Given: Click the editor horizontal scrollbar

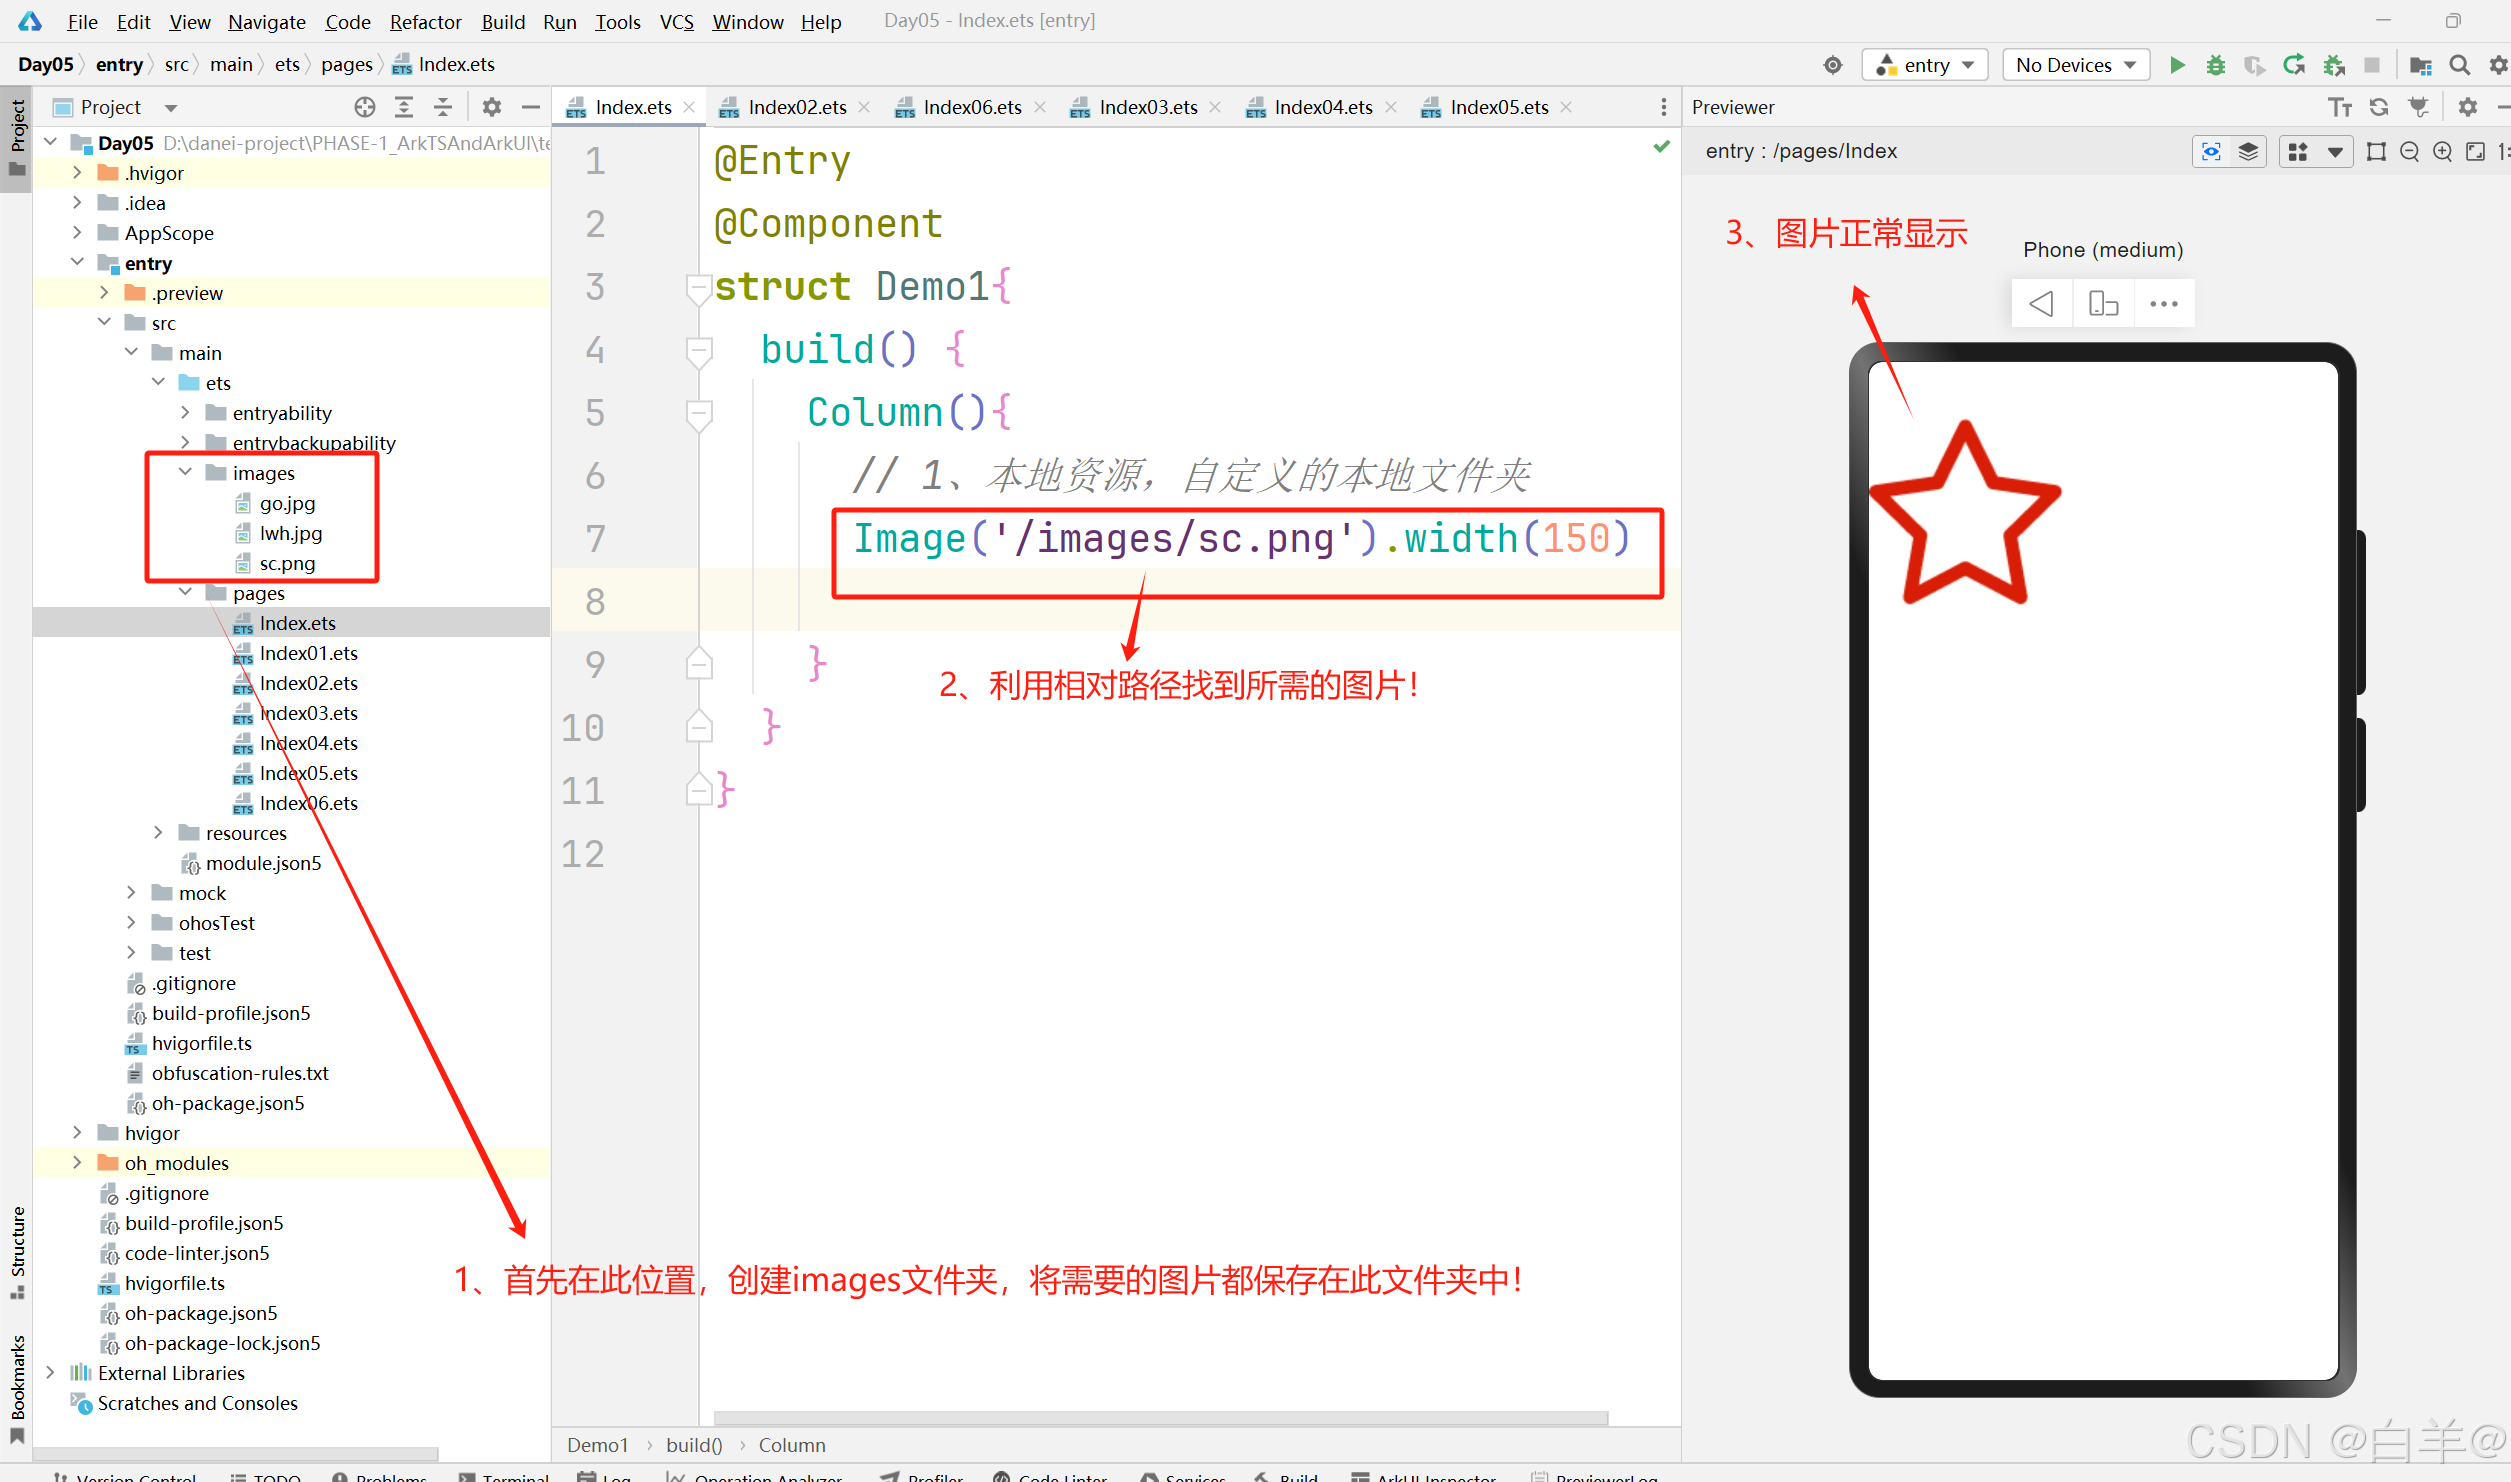Looking at the screenshot, I should pyautogui.click(x=1160, y=1418).
